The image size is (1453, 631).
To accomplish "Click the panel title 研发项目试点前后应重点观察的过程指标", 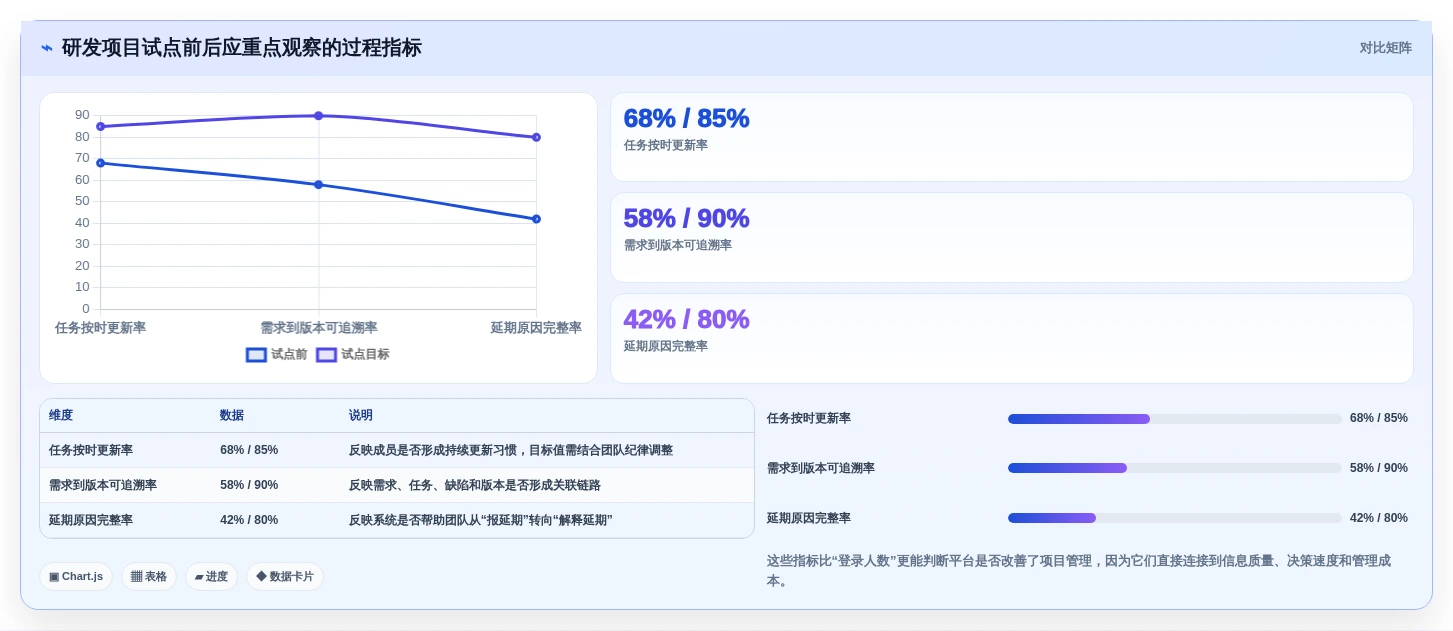I will pos(242,48).
